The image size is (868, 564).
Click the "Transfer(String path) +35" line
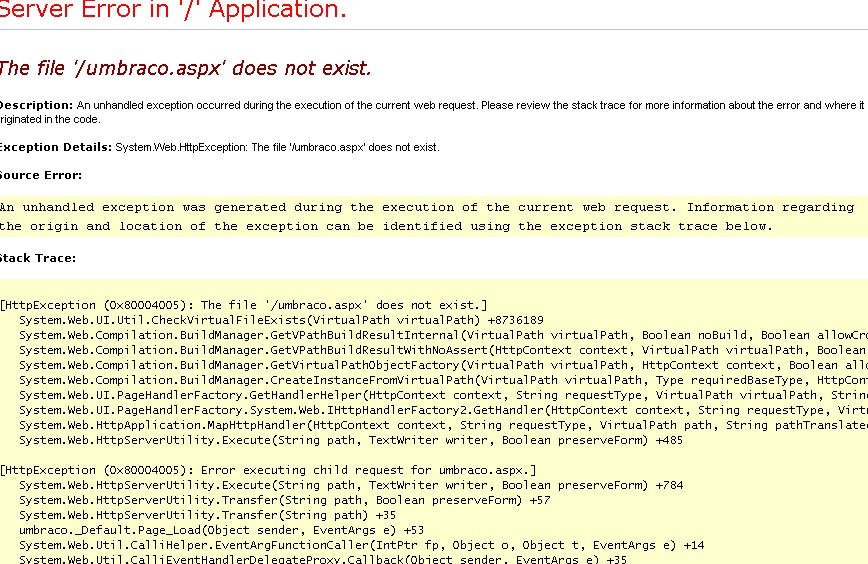[208, 515]
